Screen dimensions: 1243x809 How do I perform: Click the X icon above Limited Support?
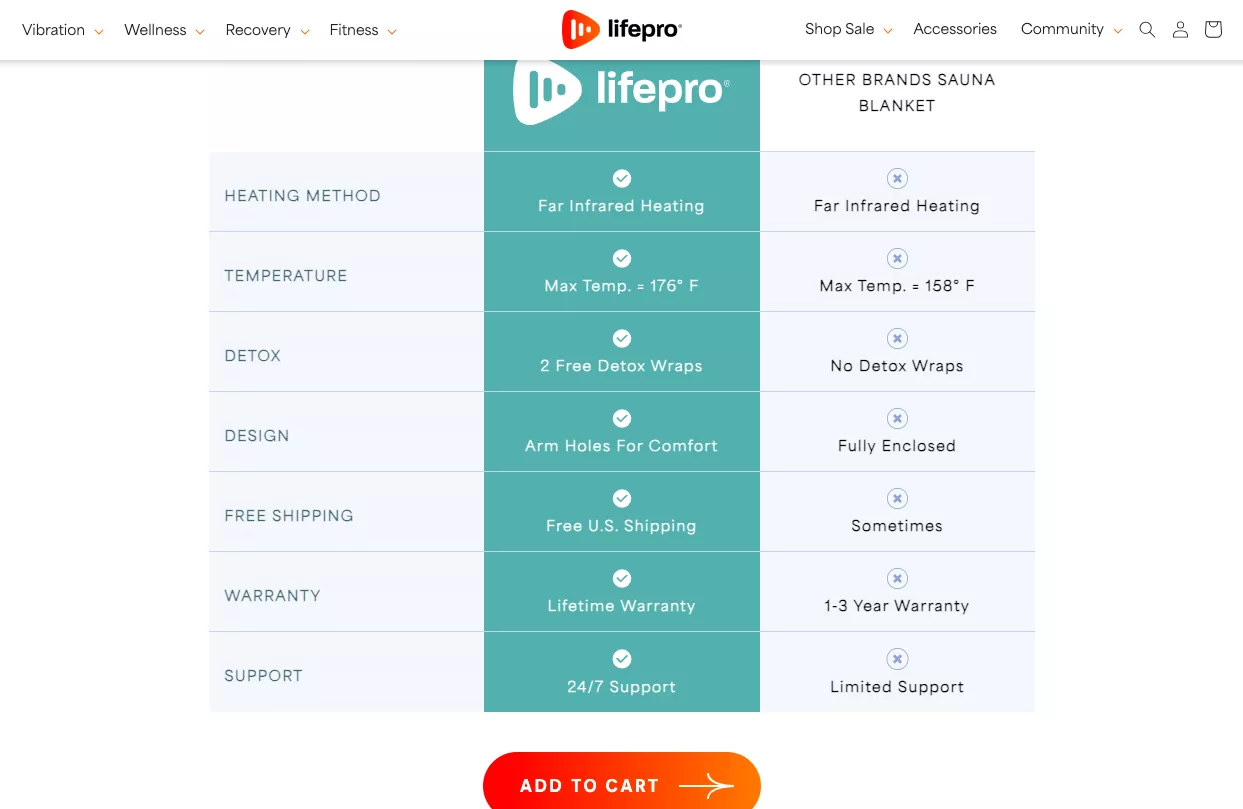(x=897, y=659)
